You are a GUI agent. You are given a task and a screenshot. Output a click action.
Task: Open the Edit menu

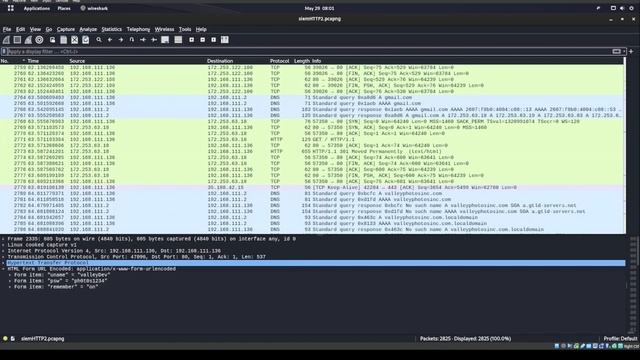tap(20, 29)
